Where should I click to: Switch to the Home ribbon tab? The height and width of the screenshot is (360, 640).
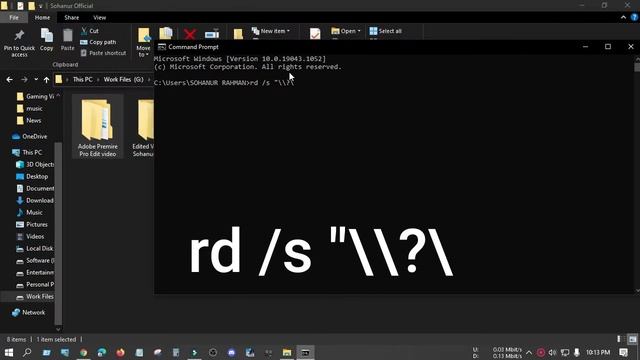42,18
